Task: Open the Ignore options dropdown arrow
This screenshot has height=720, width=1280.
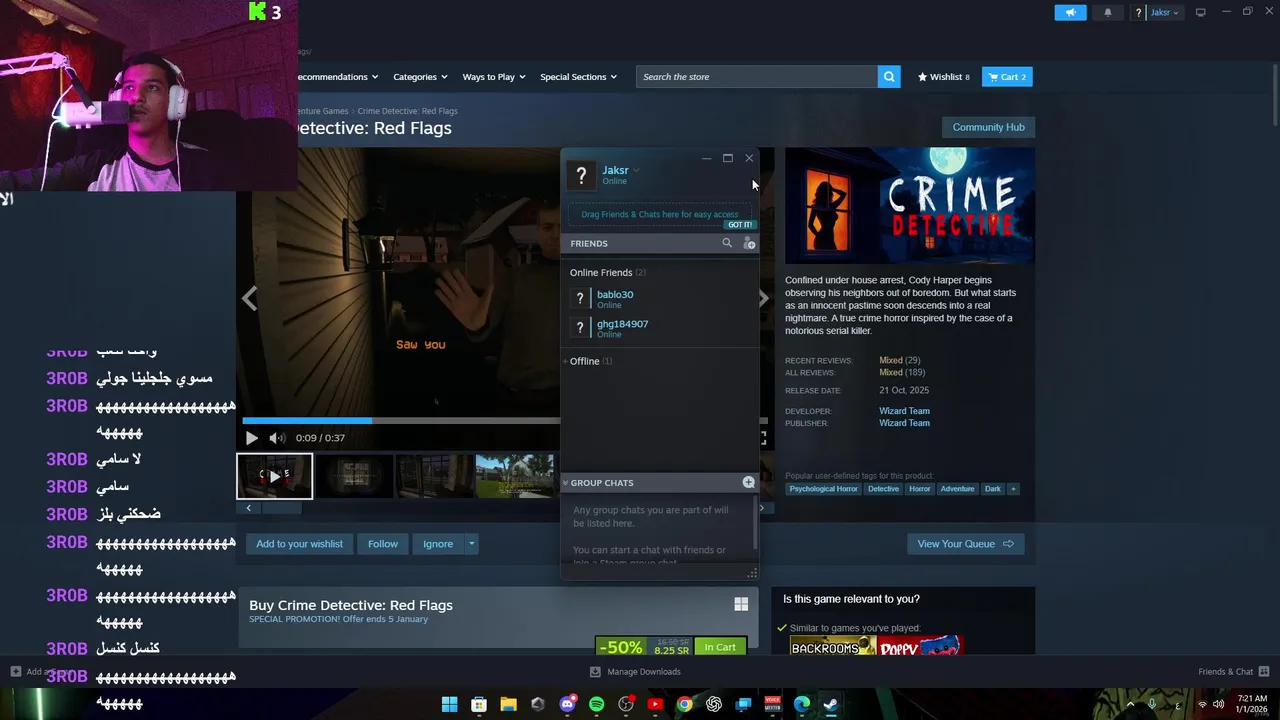Action: point(471,544)
